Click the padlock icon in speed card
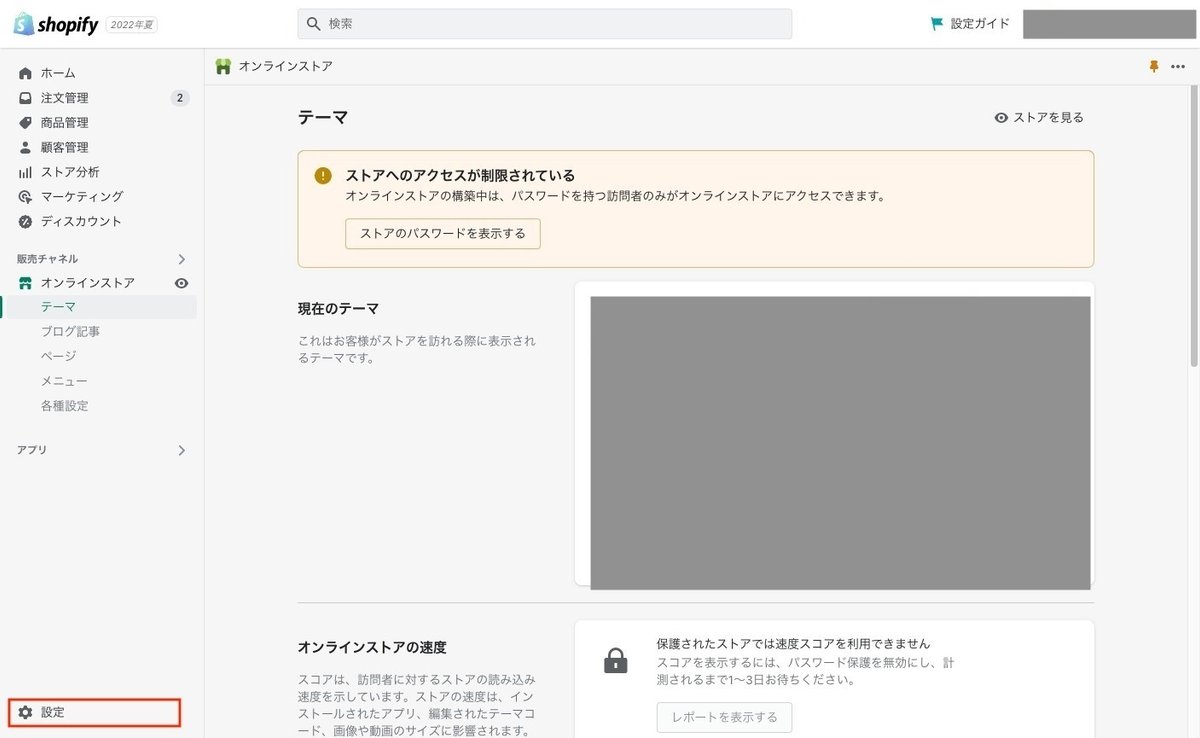This screenshot has width=1200, height=738. tap(616, 661)
